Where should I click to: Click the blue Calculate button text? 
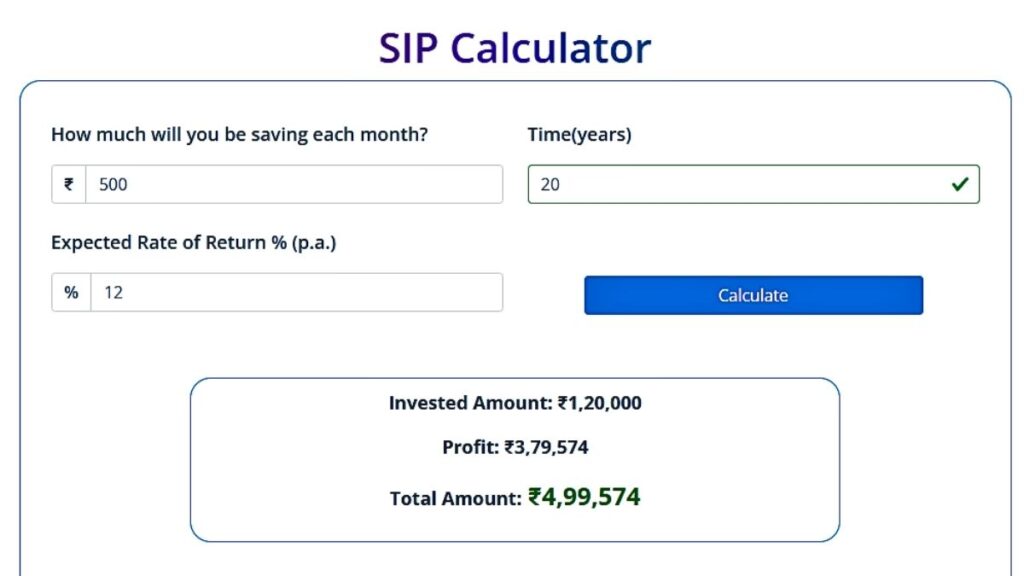click(x=752, y=294)
